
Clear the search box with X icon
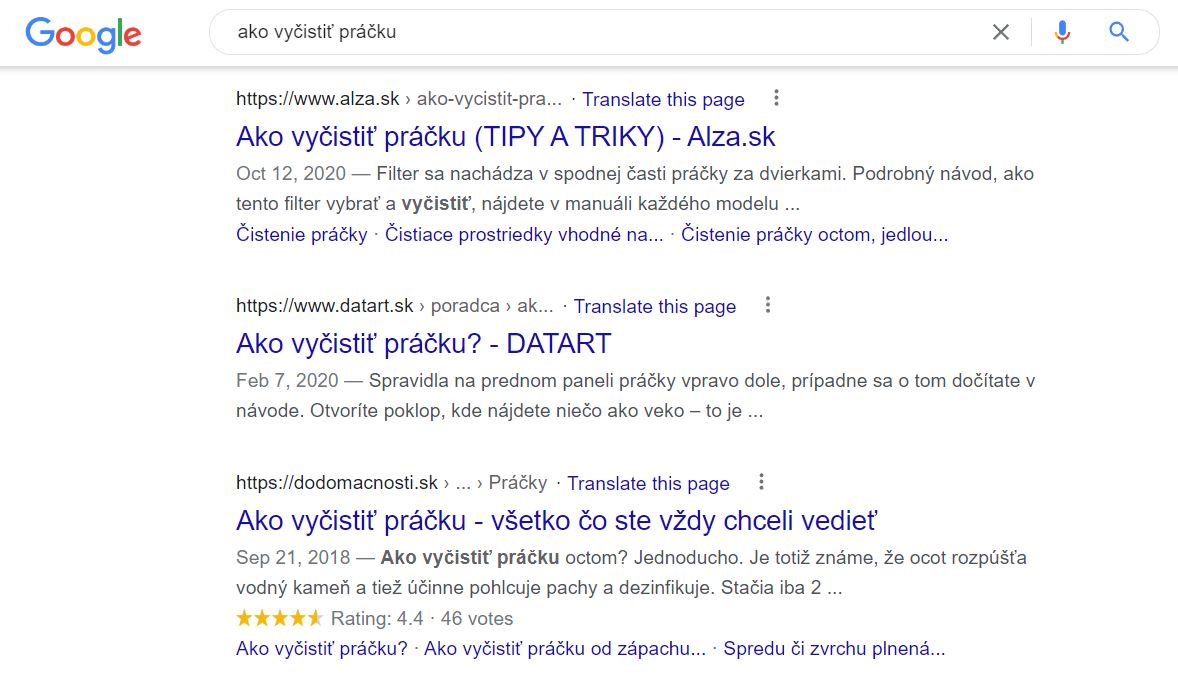click(x=1001, y=32)
